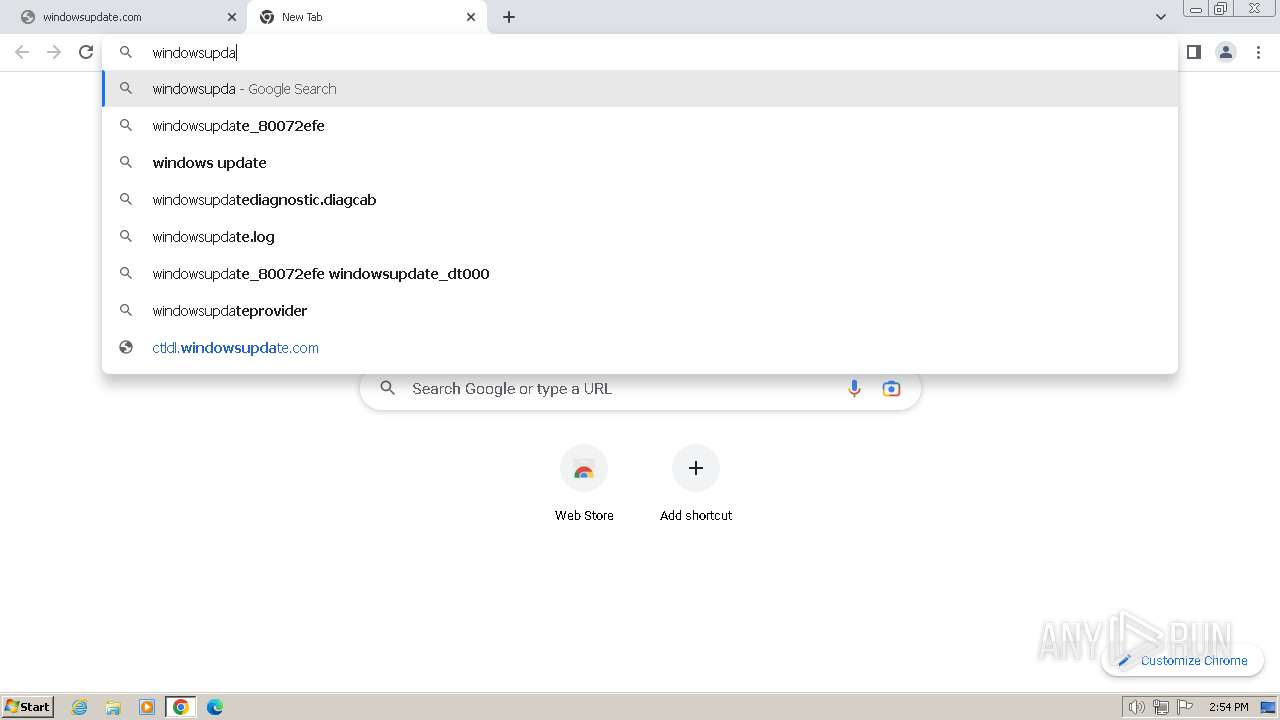Image resolution: width=1280 pixels, height=720 pixels.
Task: Go forward with the forward arrow
Action: 54,52
